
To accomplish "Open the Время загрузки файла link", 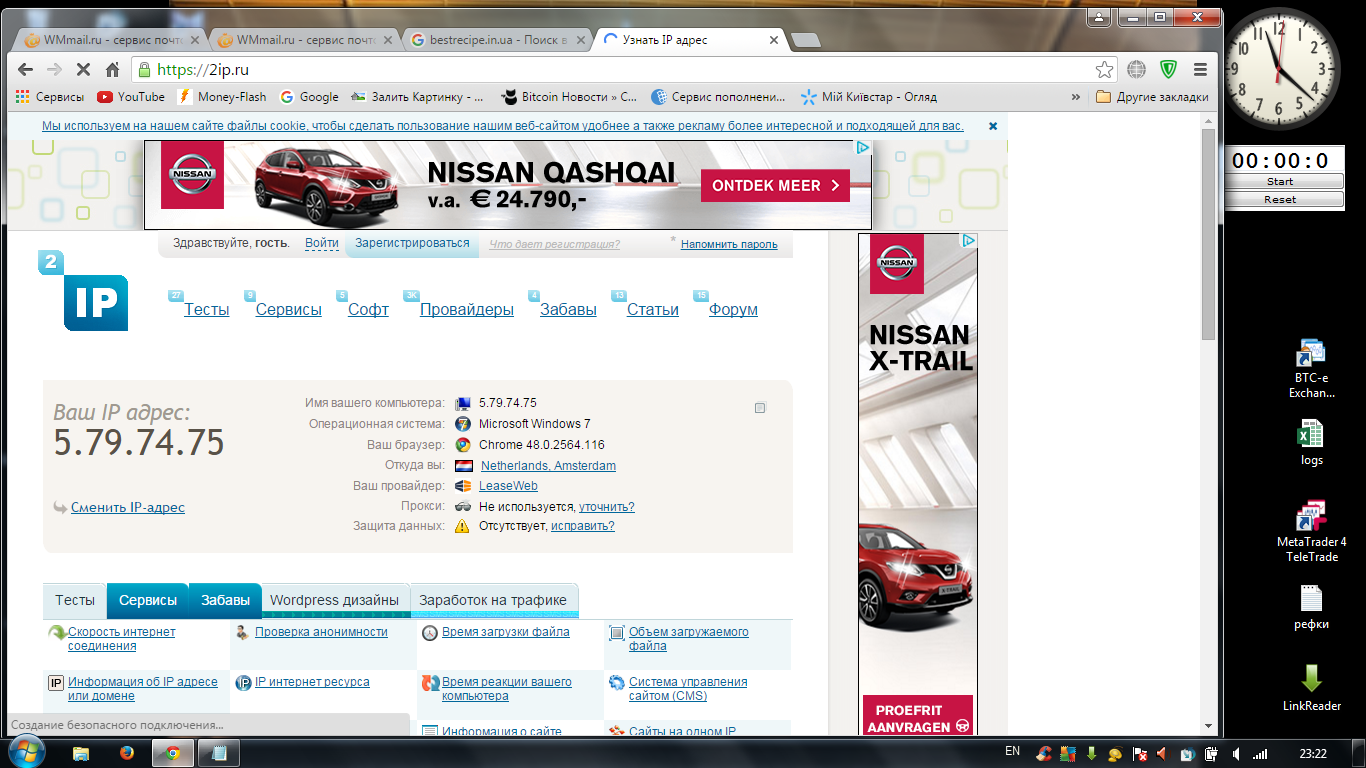I will point(506,632).
